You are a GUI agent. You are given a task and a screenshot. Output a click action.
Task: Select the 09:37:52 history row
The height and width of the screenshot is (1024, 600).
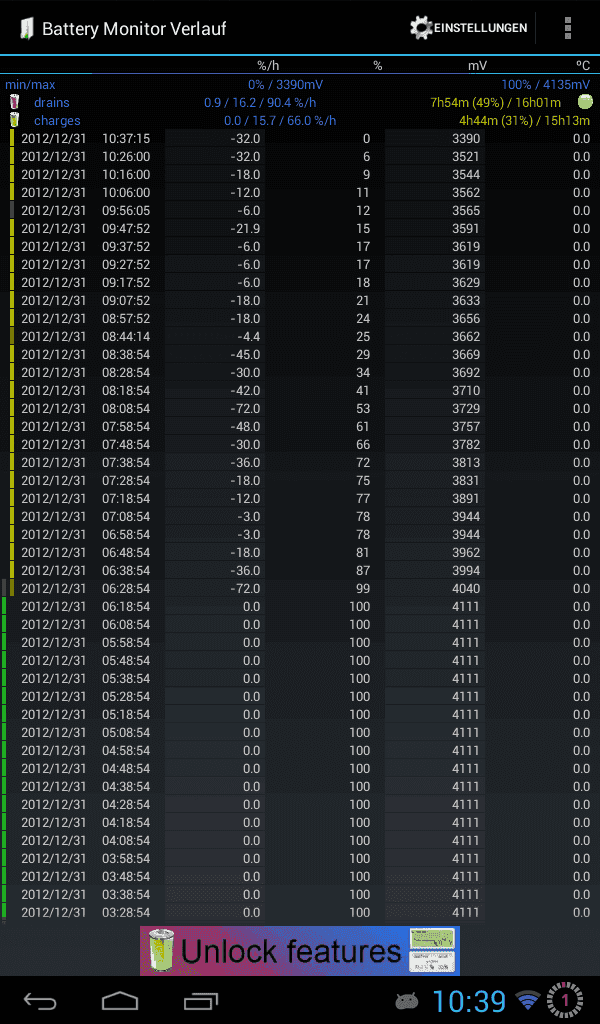pyautogui.click(x=300, y=246)
